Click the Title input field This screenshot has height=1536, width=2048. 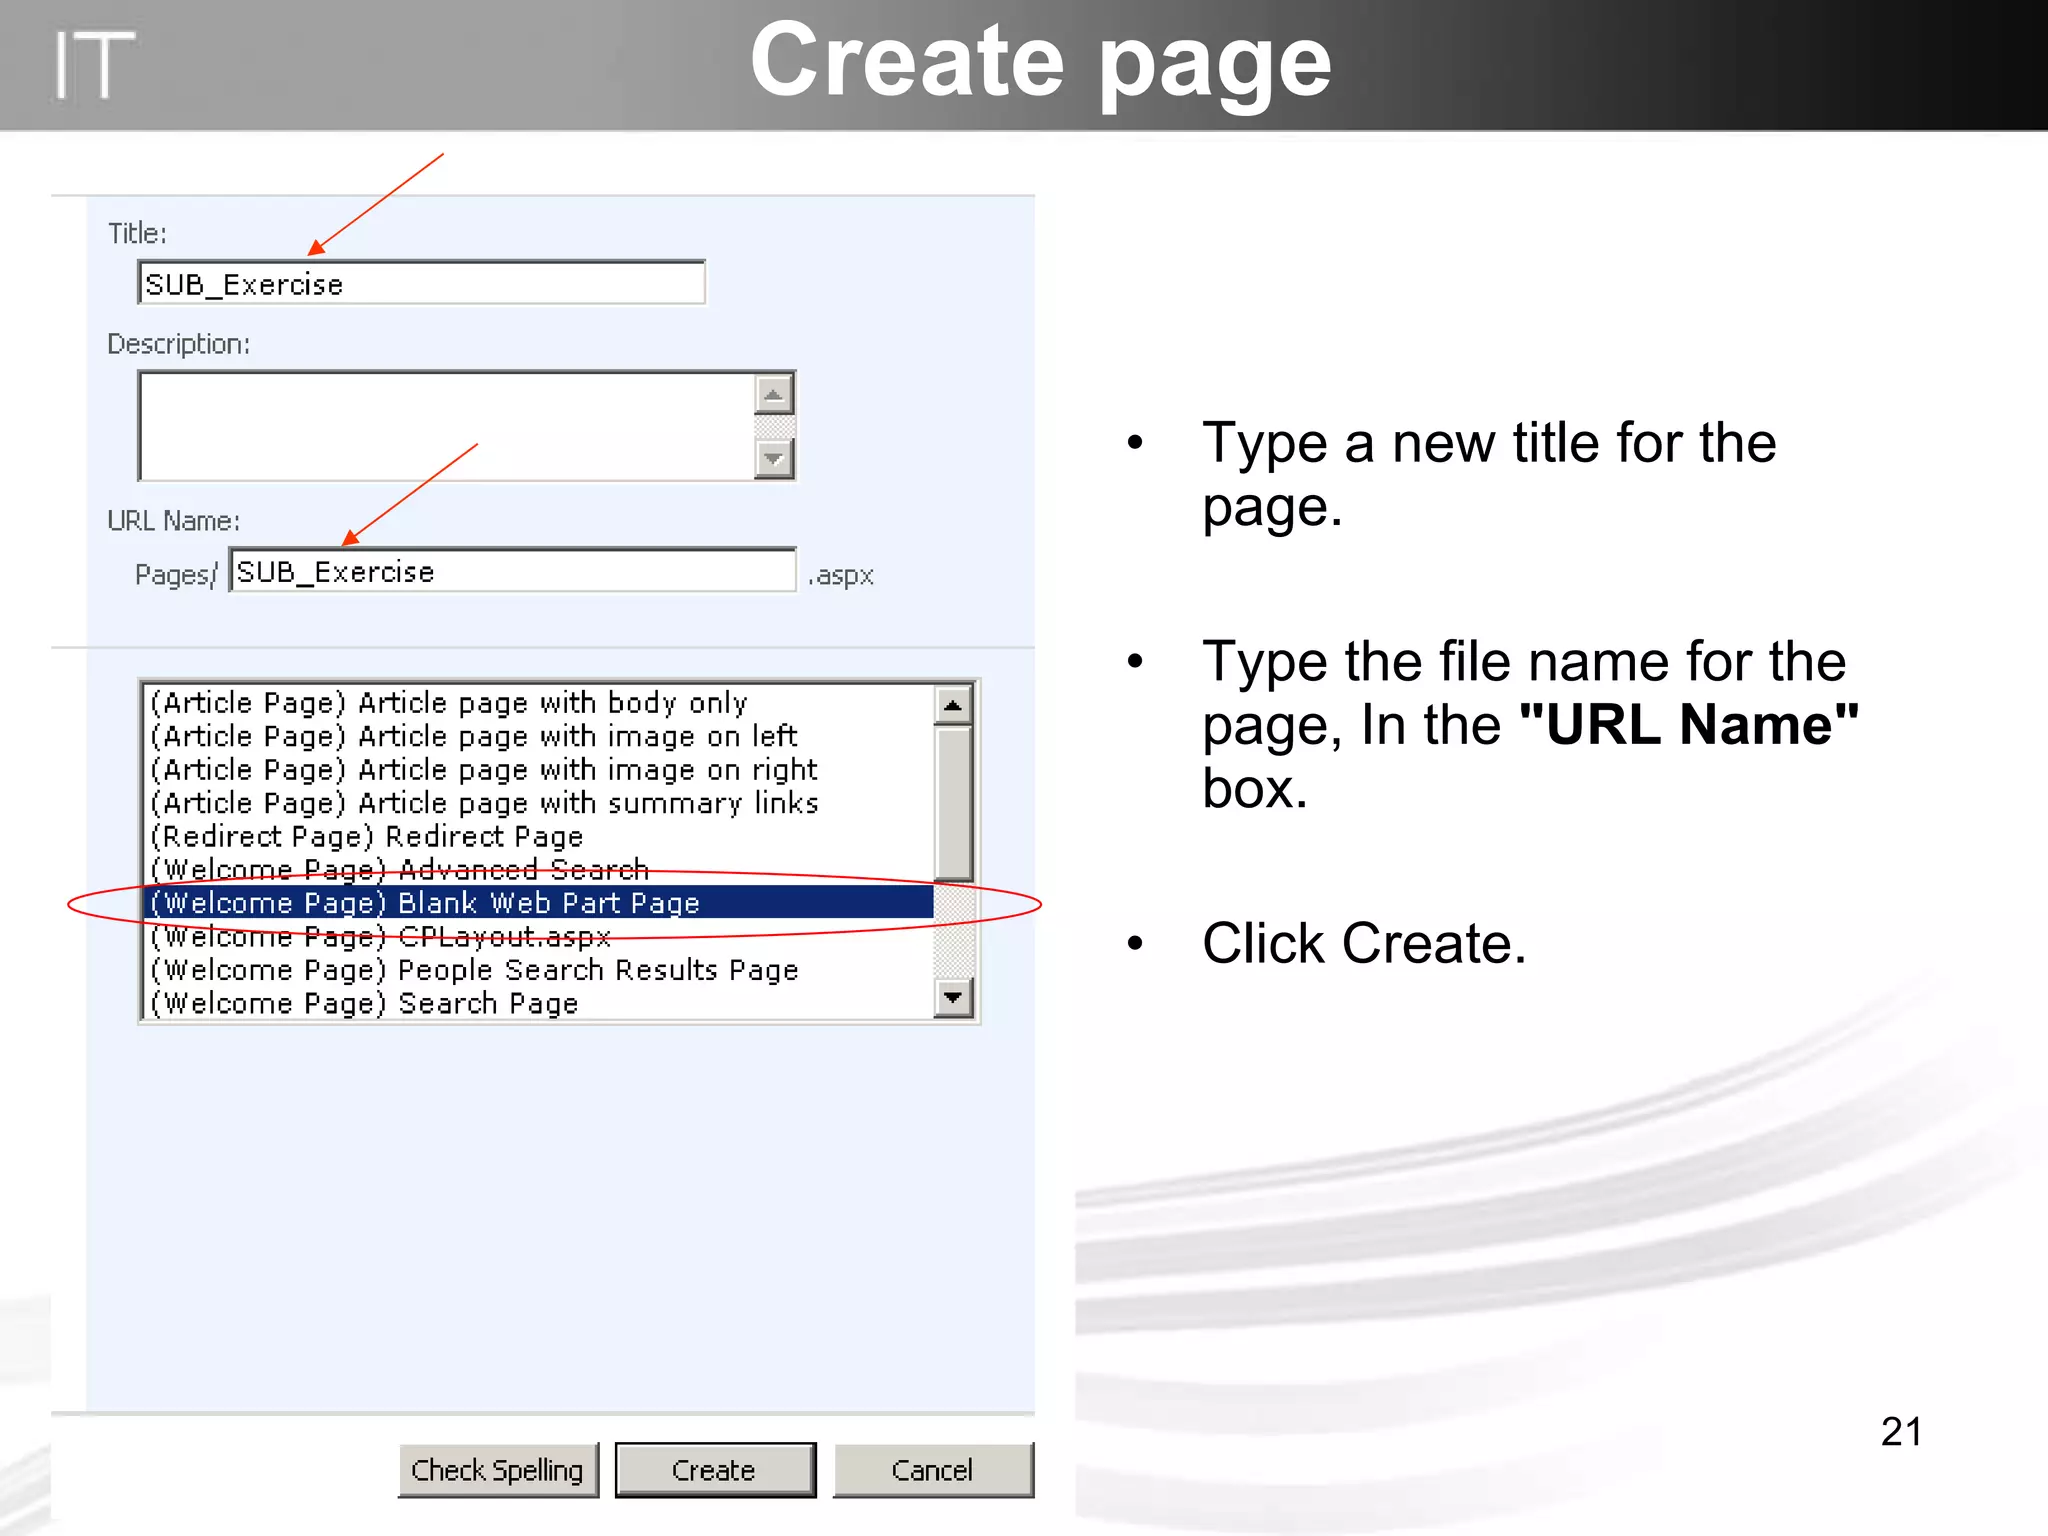pos(421,283)
